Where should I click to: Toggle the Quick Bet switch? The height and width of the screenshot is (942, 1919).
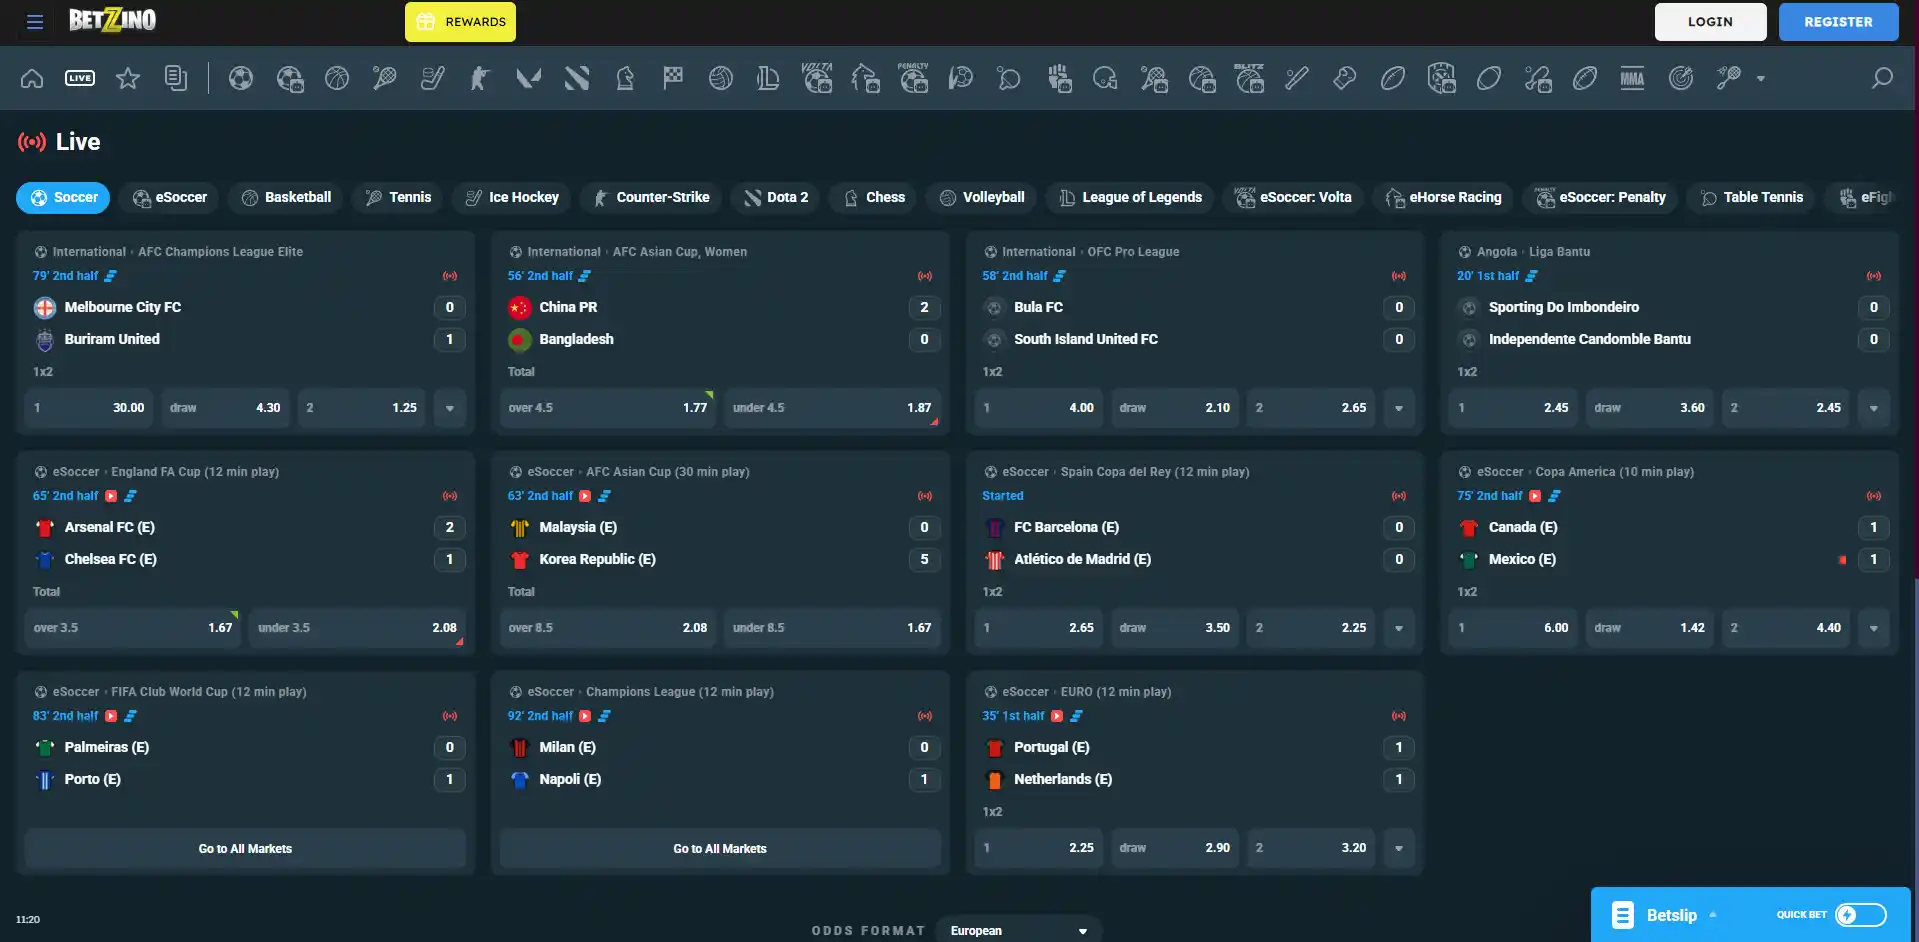click(x=1861, y=915)
